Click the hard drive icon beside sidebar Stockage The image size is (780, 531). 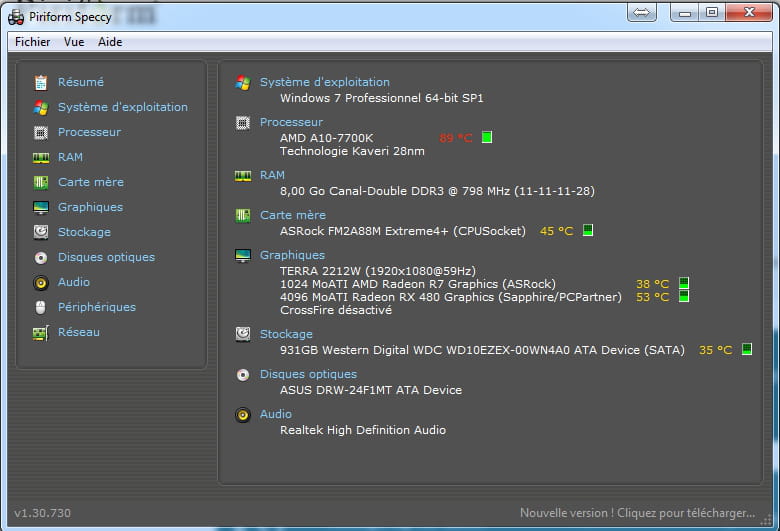click(x=41, y=232)
